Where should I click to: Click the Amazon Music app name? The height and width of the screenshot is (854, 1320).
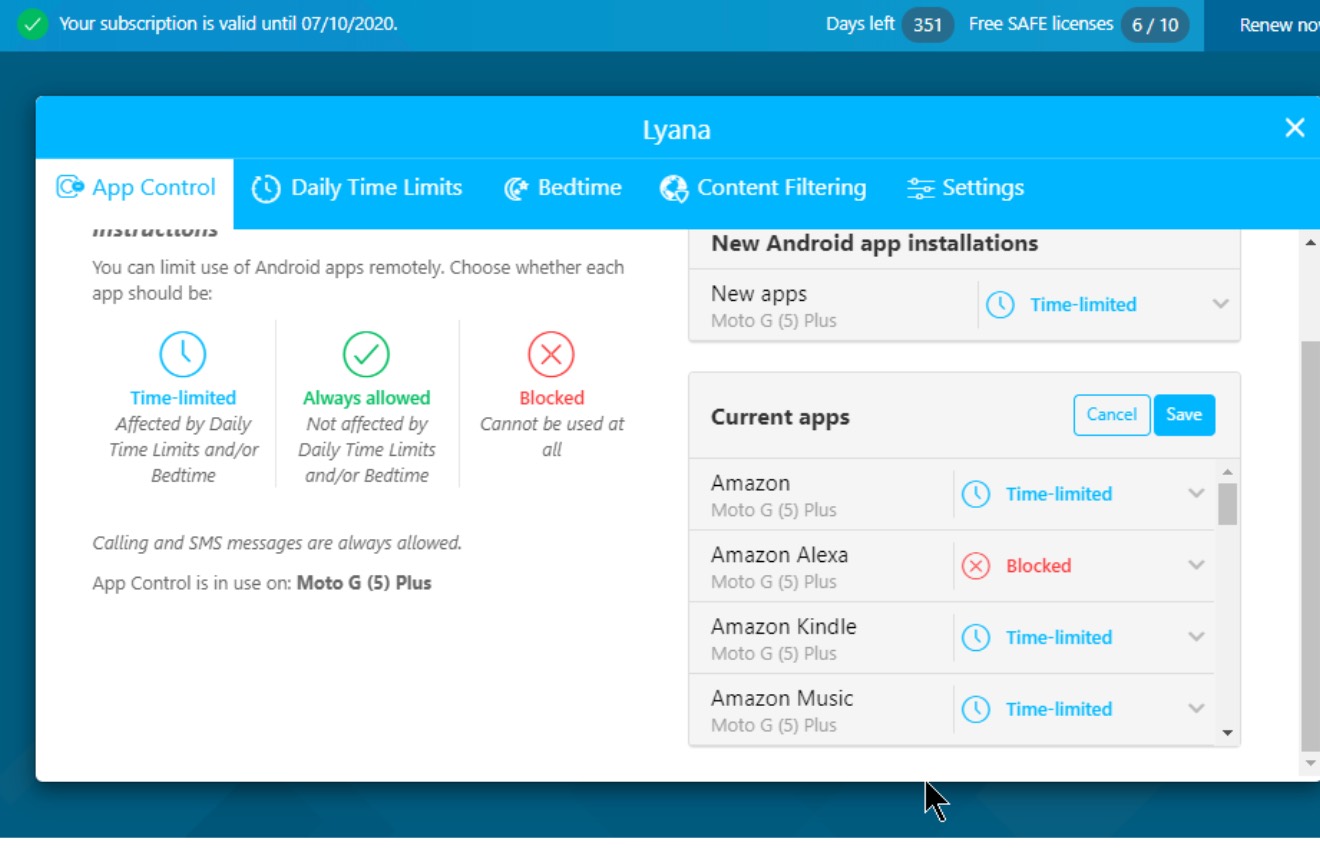click(x=782, y=699)
